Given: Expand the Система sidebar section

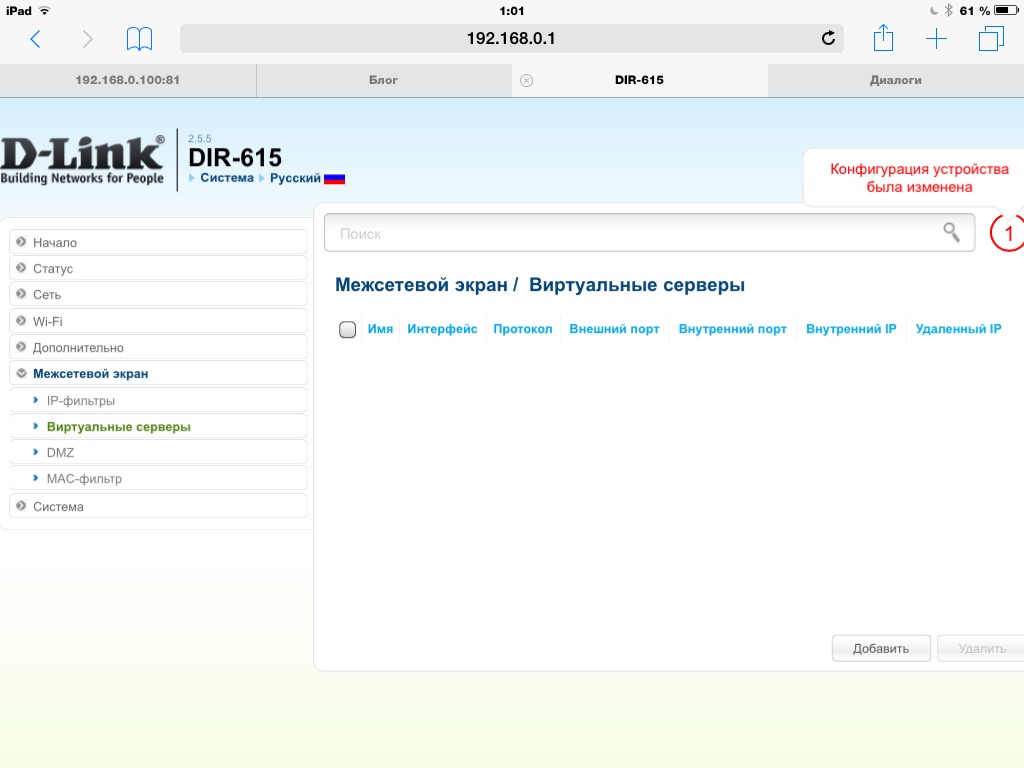Looking at the screenshot, I should (x=158, y=506).
